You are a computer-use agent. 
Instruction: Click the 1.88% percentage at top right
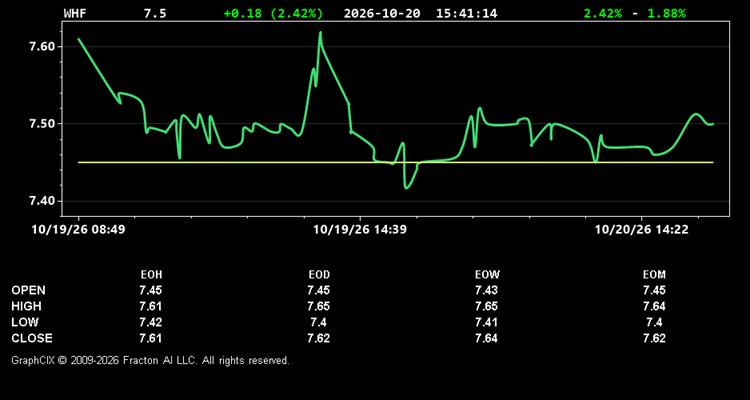(666, 13)
